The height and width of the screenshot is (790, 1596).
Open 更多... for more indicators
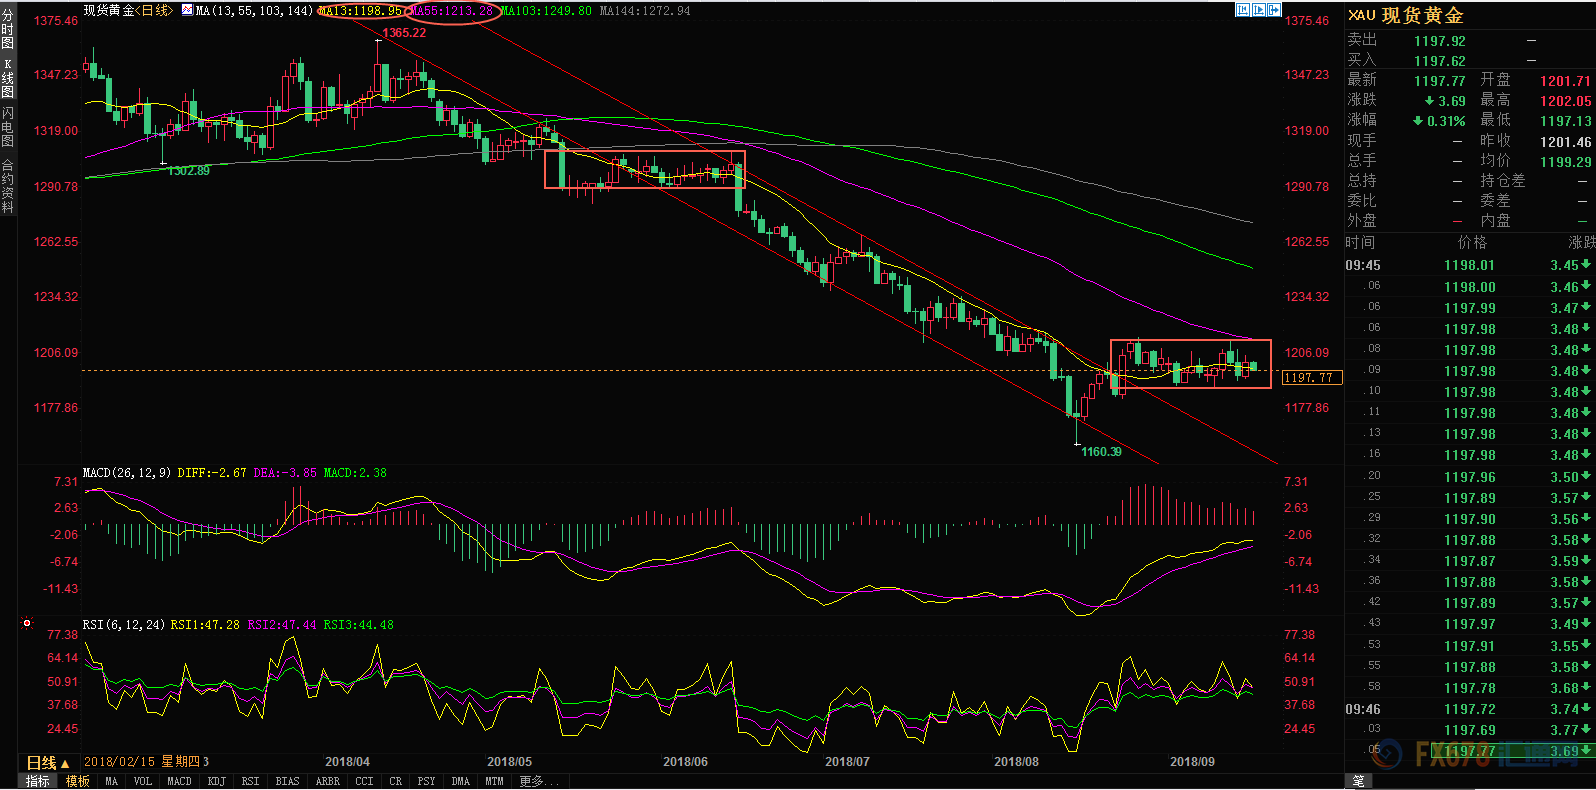tap(539, 781)
